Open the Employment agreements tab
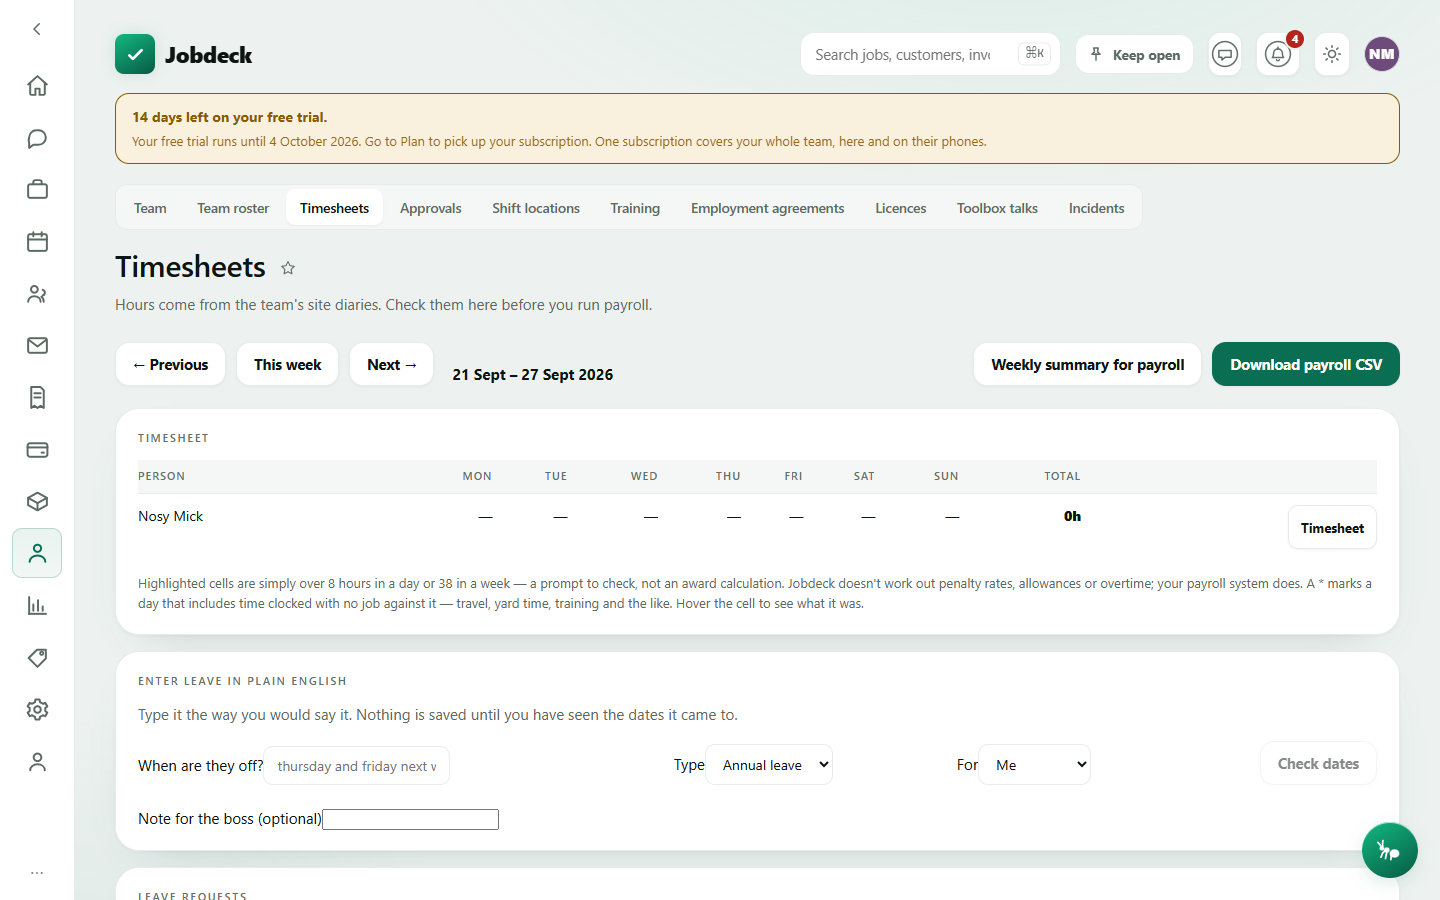 coord(767,208)
